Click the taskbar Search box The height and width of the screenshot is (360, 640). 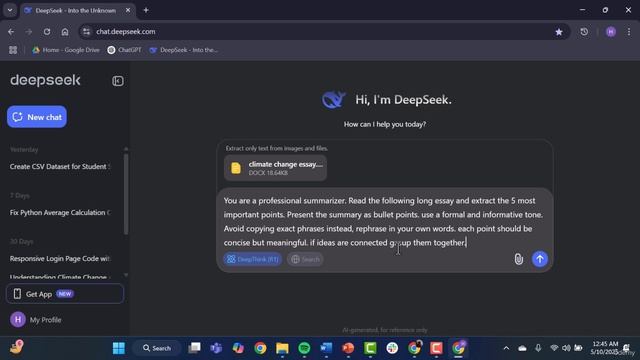click(x=157, y=348)
